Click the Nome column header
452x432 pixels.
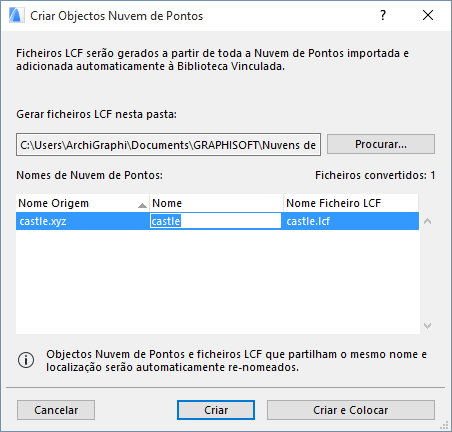216,203
